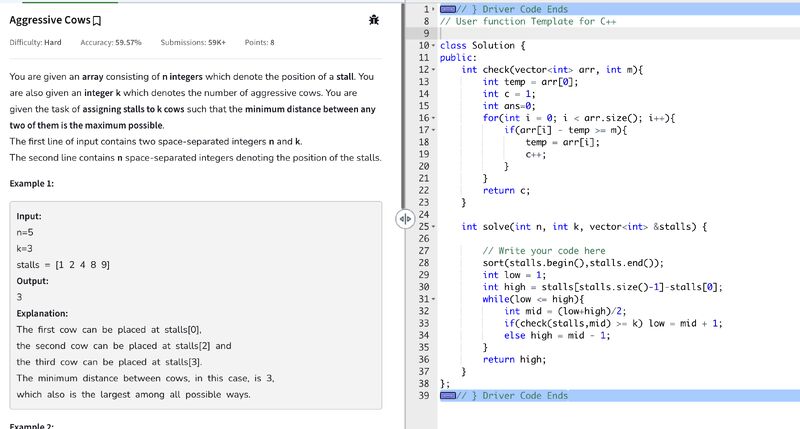
Task: Click the panel splitter handle icon
Action: click(404, 218)
